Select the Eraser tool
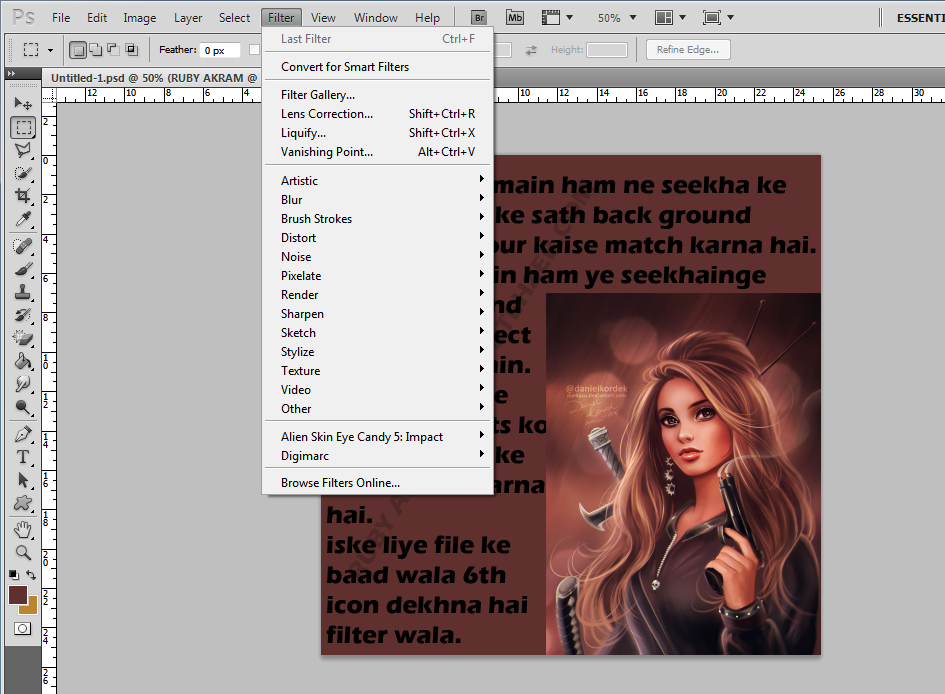945x694 pixels. 23,338
